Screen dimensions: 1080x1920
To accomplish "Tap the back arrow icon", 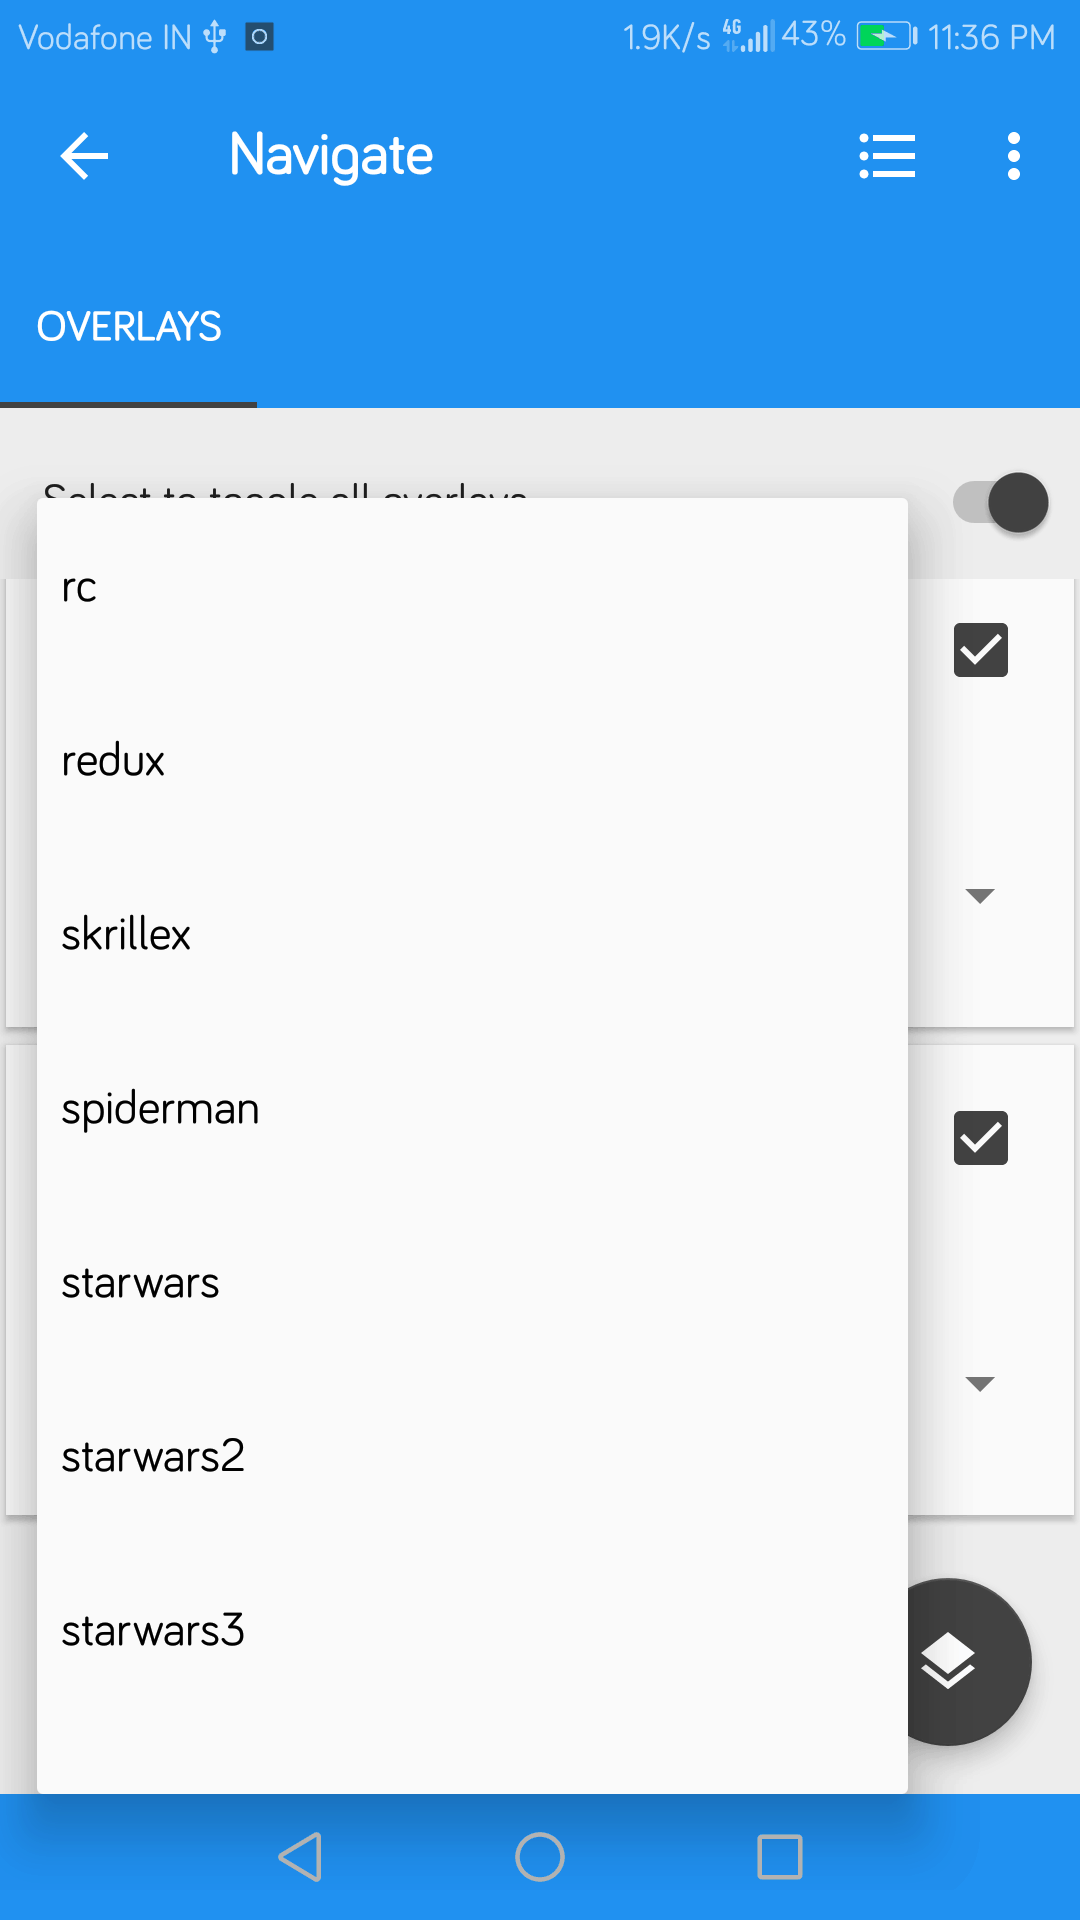I will click(84, 156).
